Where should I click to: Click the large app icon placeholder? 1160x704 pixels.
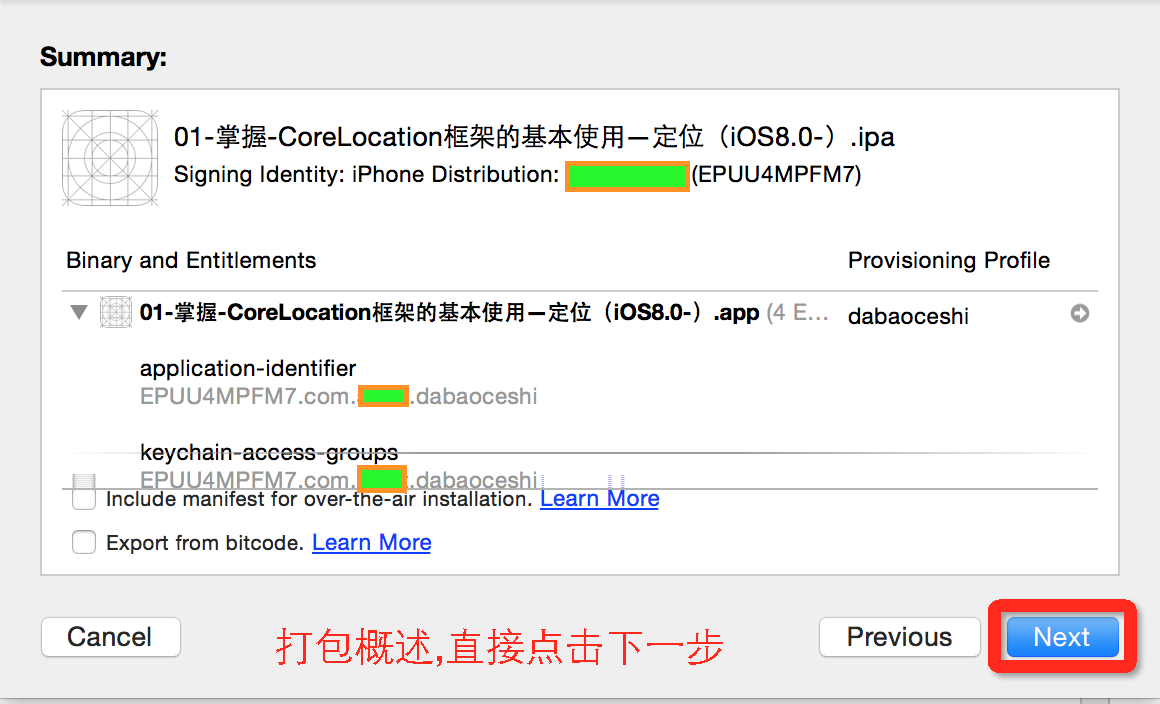(109, 158)
